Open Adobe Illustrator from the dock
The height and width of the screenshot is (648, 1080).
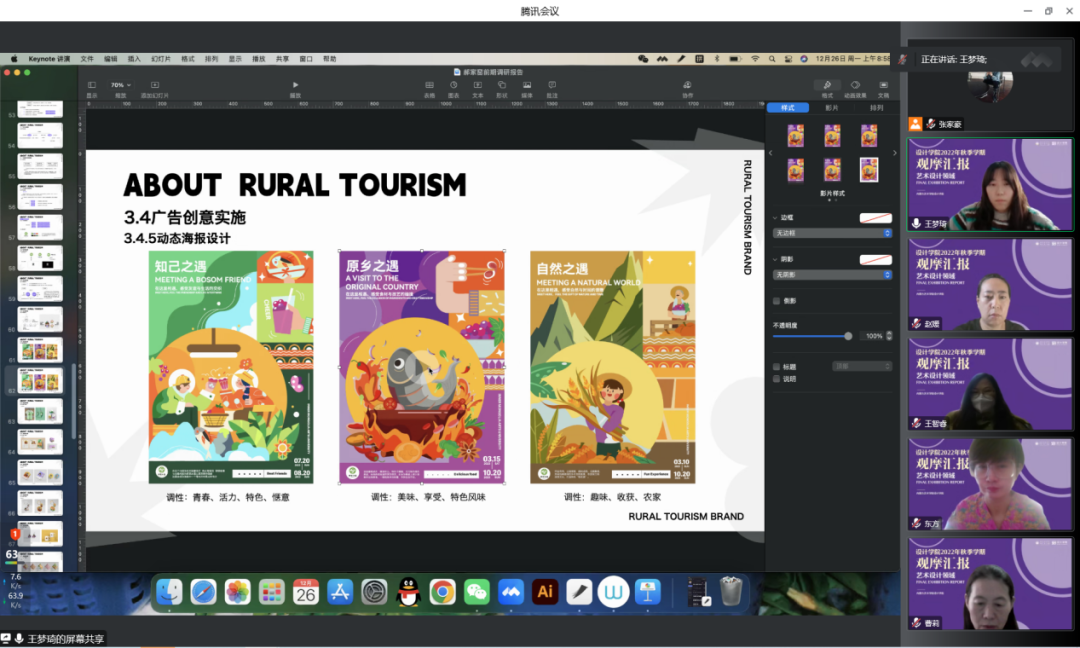545,592
